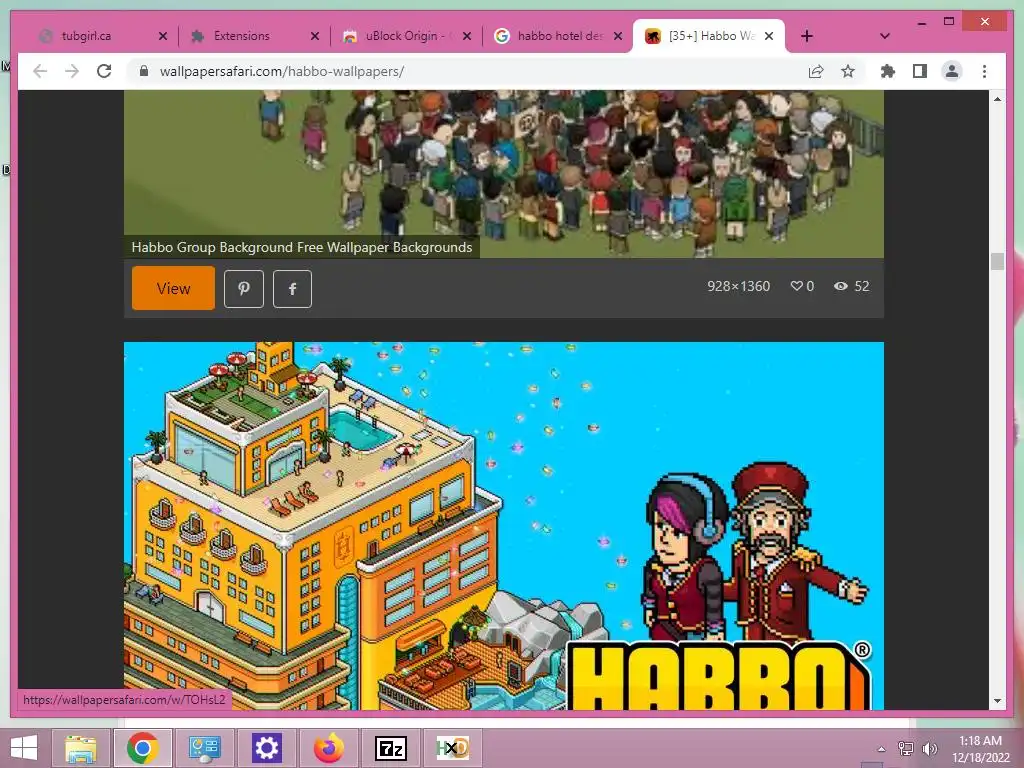Click the 928×1360 resolution text
The image size is (1024, 768).
(739, 286)
